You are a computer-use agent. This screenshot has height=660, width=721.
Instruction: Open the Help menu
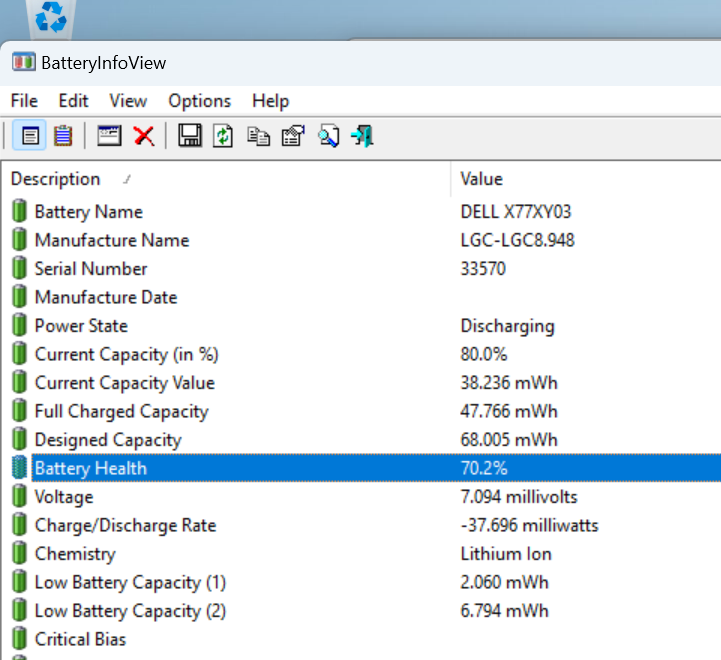point(271,101)
